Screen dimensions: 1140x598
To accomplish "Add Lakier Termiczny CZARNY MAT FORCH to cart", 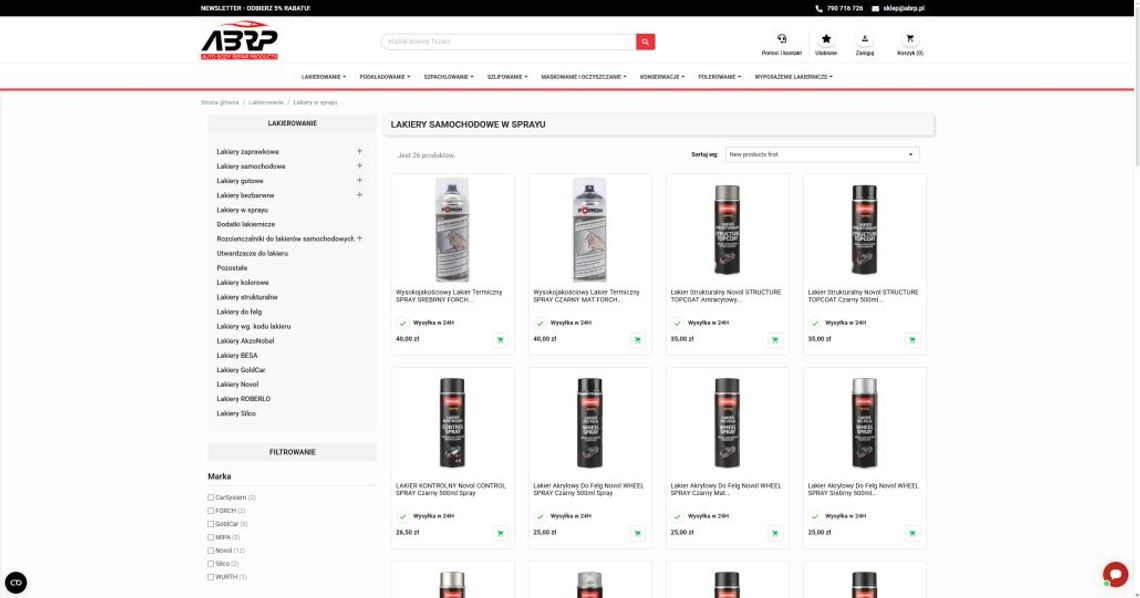I will pos(638,340).
